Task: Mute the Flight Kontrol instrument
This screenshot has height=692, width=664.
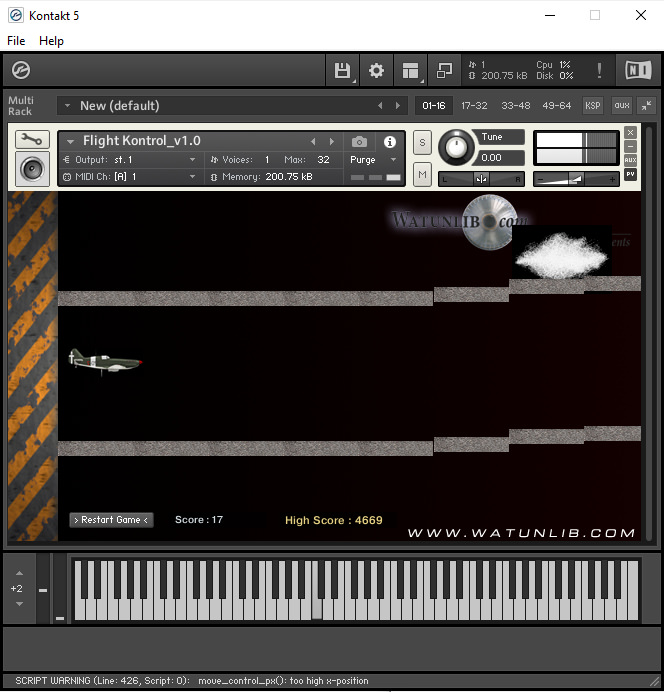Action: (422, 174)
